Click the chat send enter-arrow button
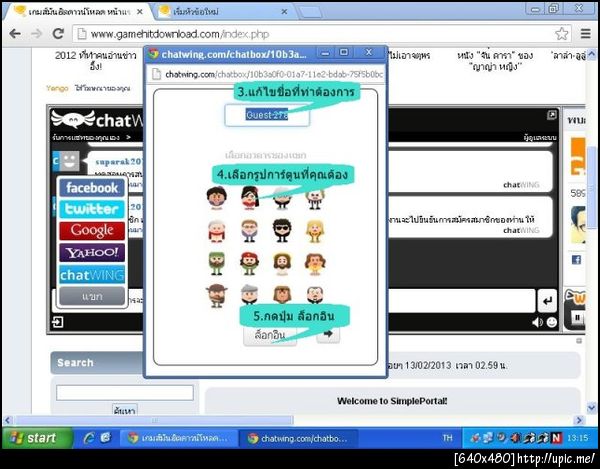 pyautogui.click(x=547, y=301)
